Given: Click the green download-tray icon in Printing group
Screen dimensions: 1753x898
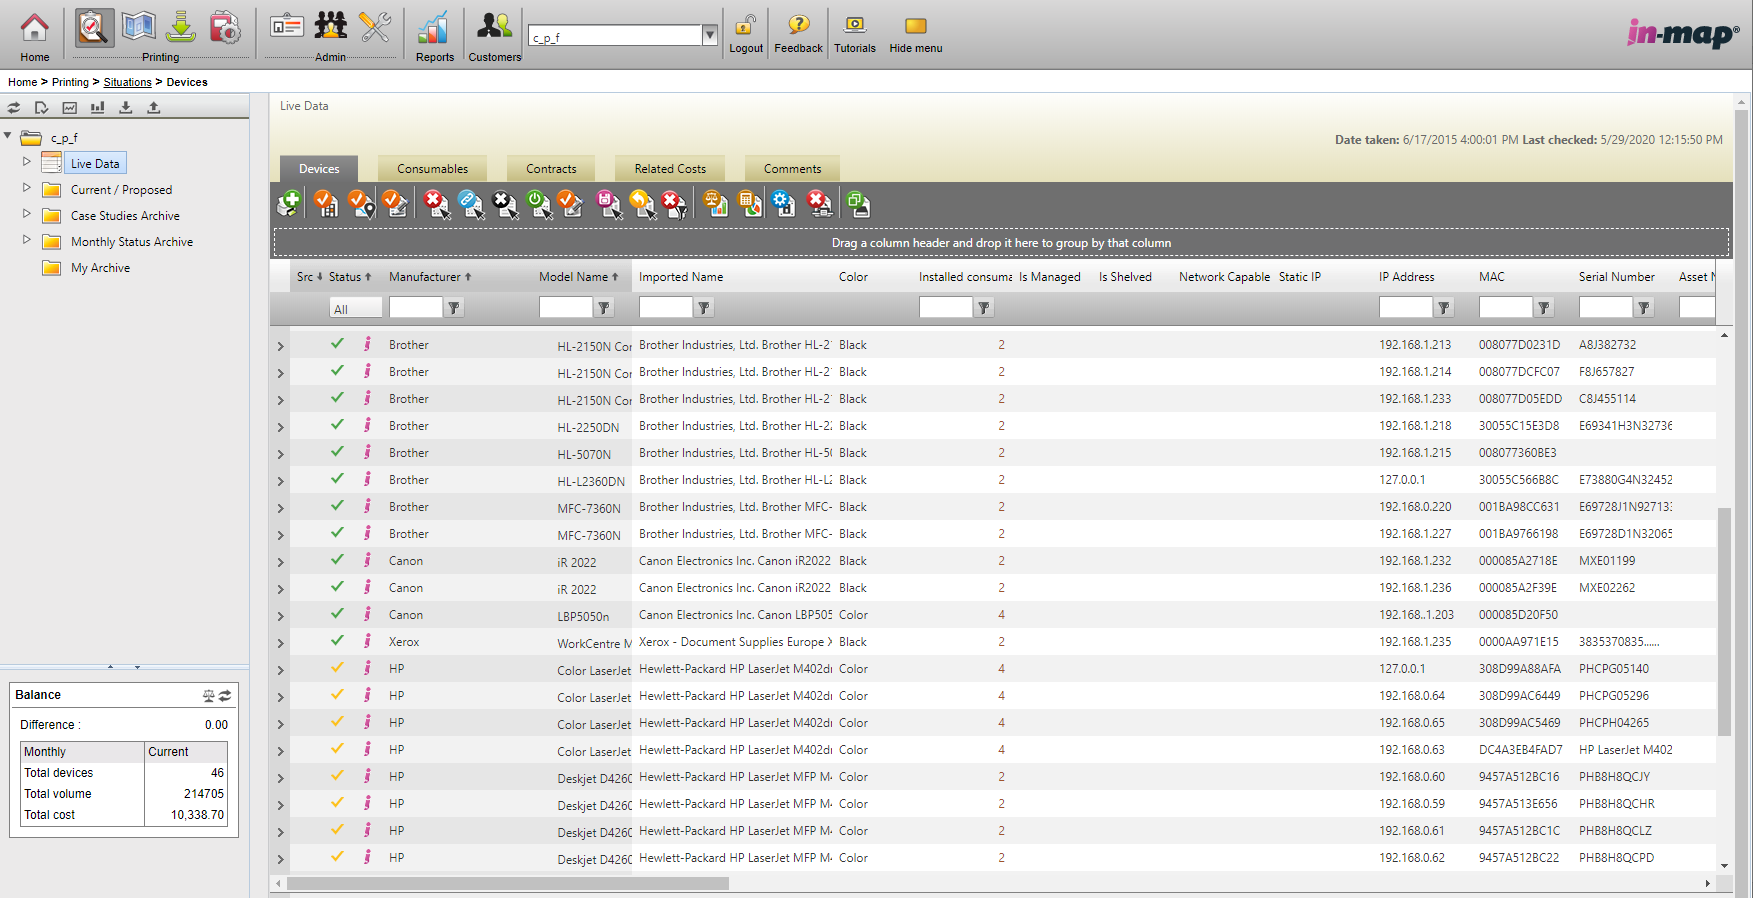Looking at the screenshot, I should (181, 27).
